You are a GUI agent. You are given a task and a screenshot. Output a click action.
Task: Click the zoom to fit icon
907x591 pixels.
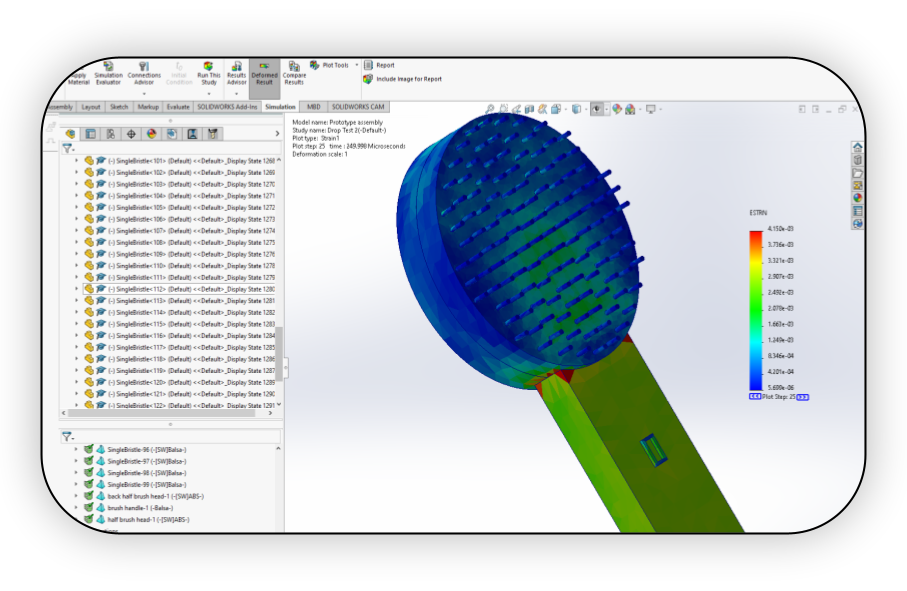489,109
